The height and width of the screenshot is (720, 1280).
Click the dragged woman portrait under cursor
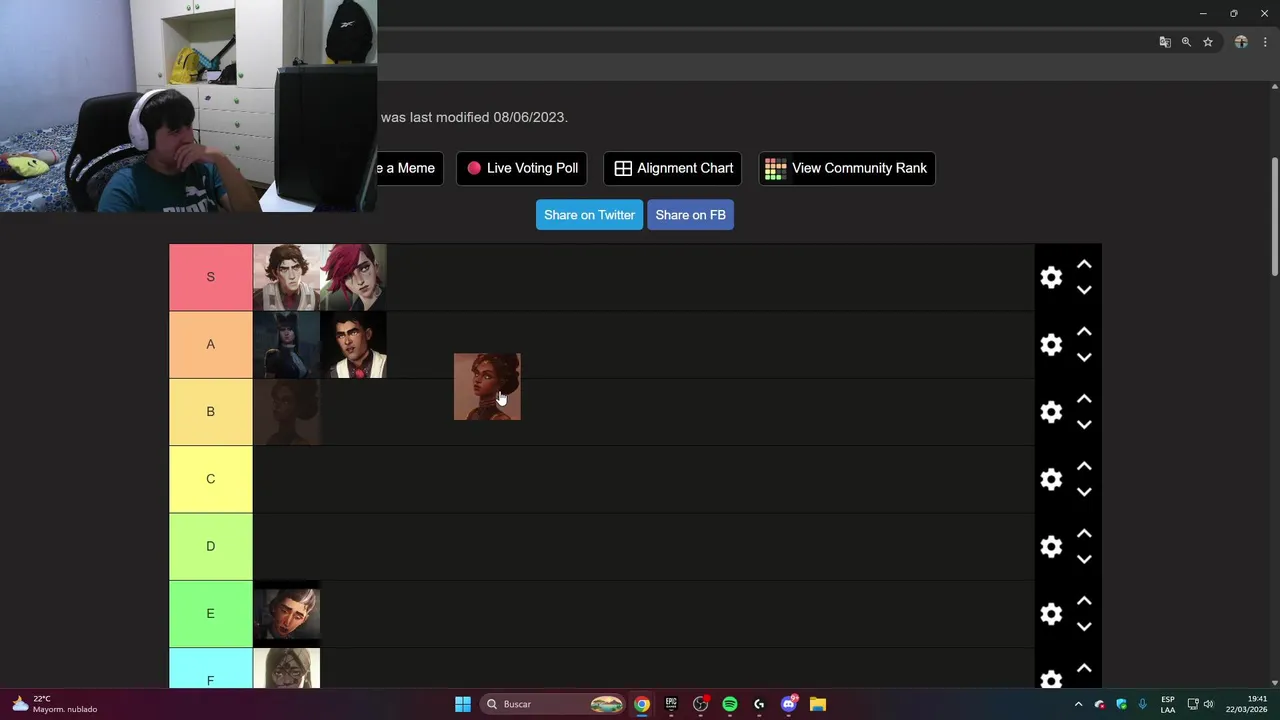click(x=487, y=387)
